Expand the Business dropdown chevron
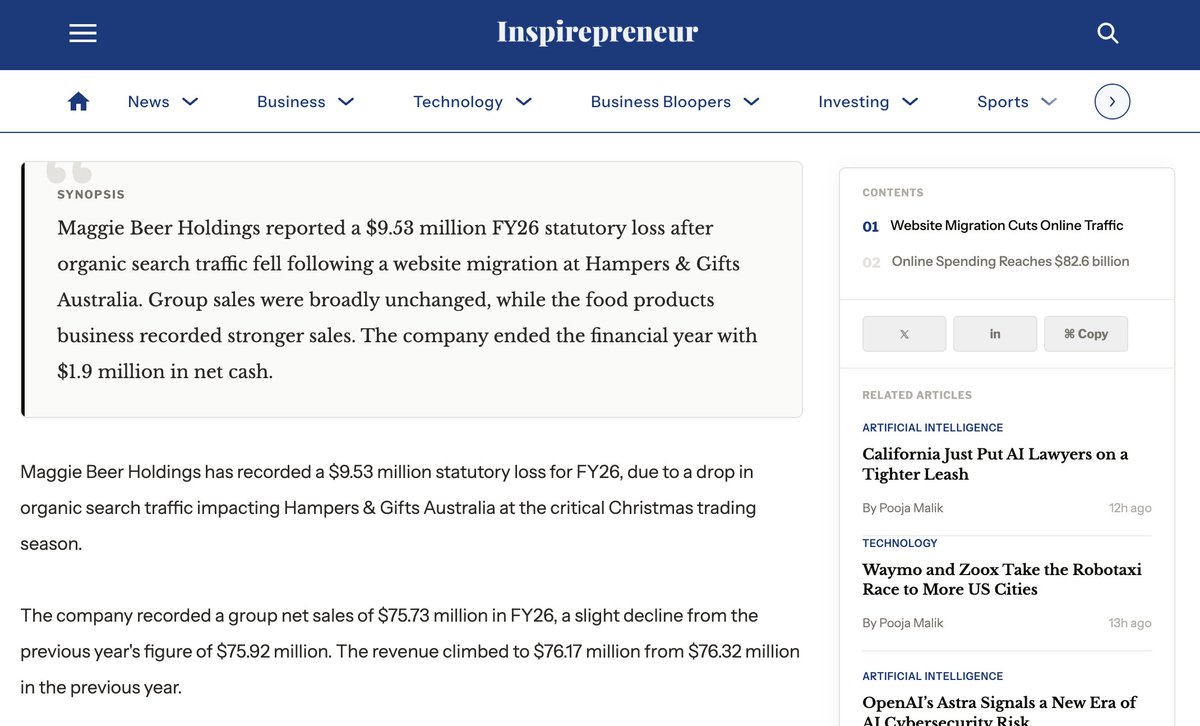This screenshot has height=726, width=1200. click(x=346, y=102)
